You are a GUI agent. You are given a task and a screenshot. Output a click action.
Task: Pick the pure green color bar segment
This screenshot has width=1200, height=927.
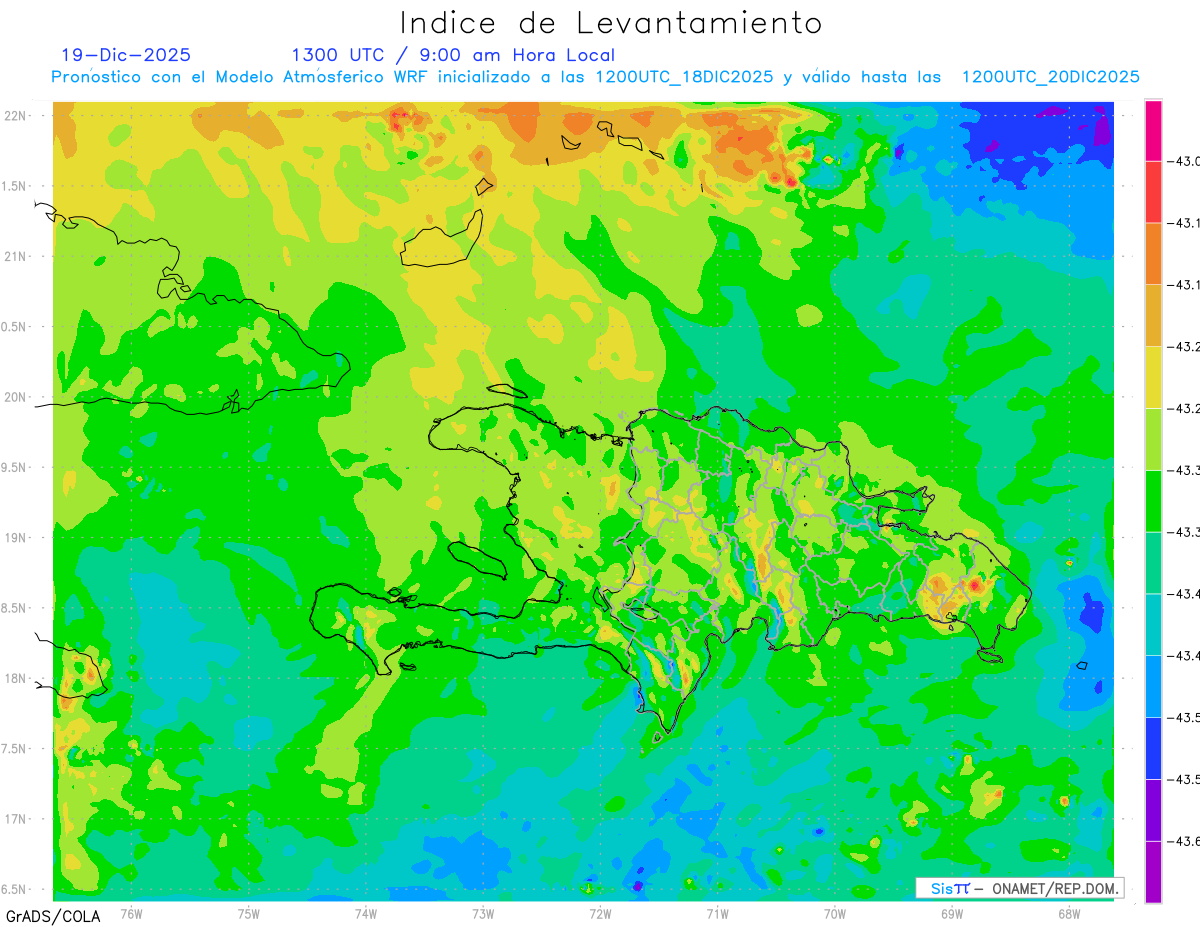point(1153,500)
